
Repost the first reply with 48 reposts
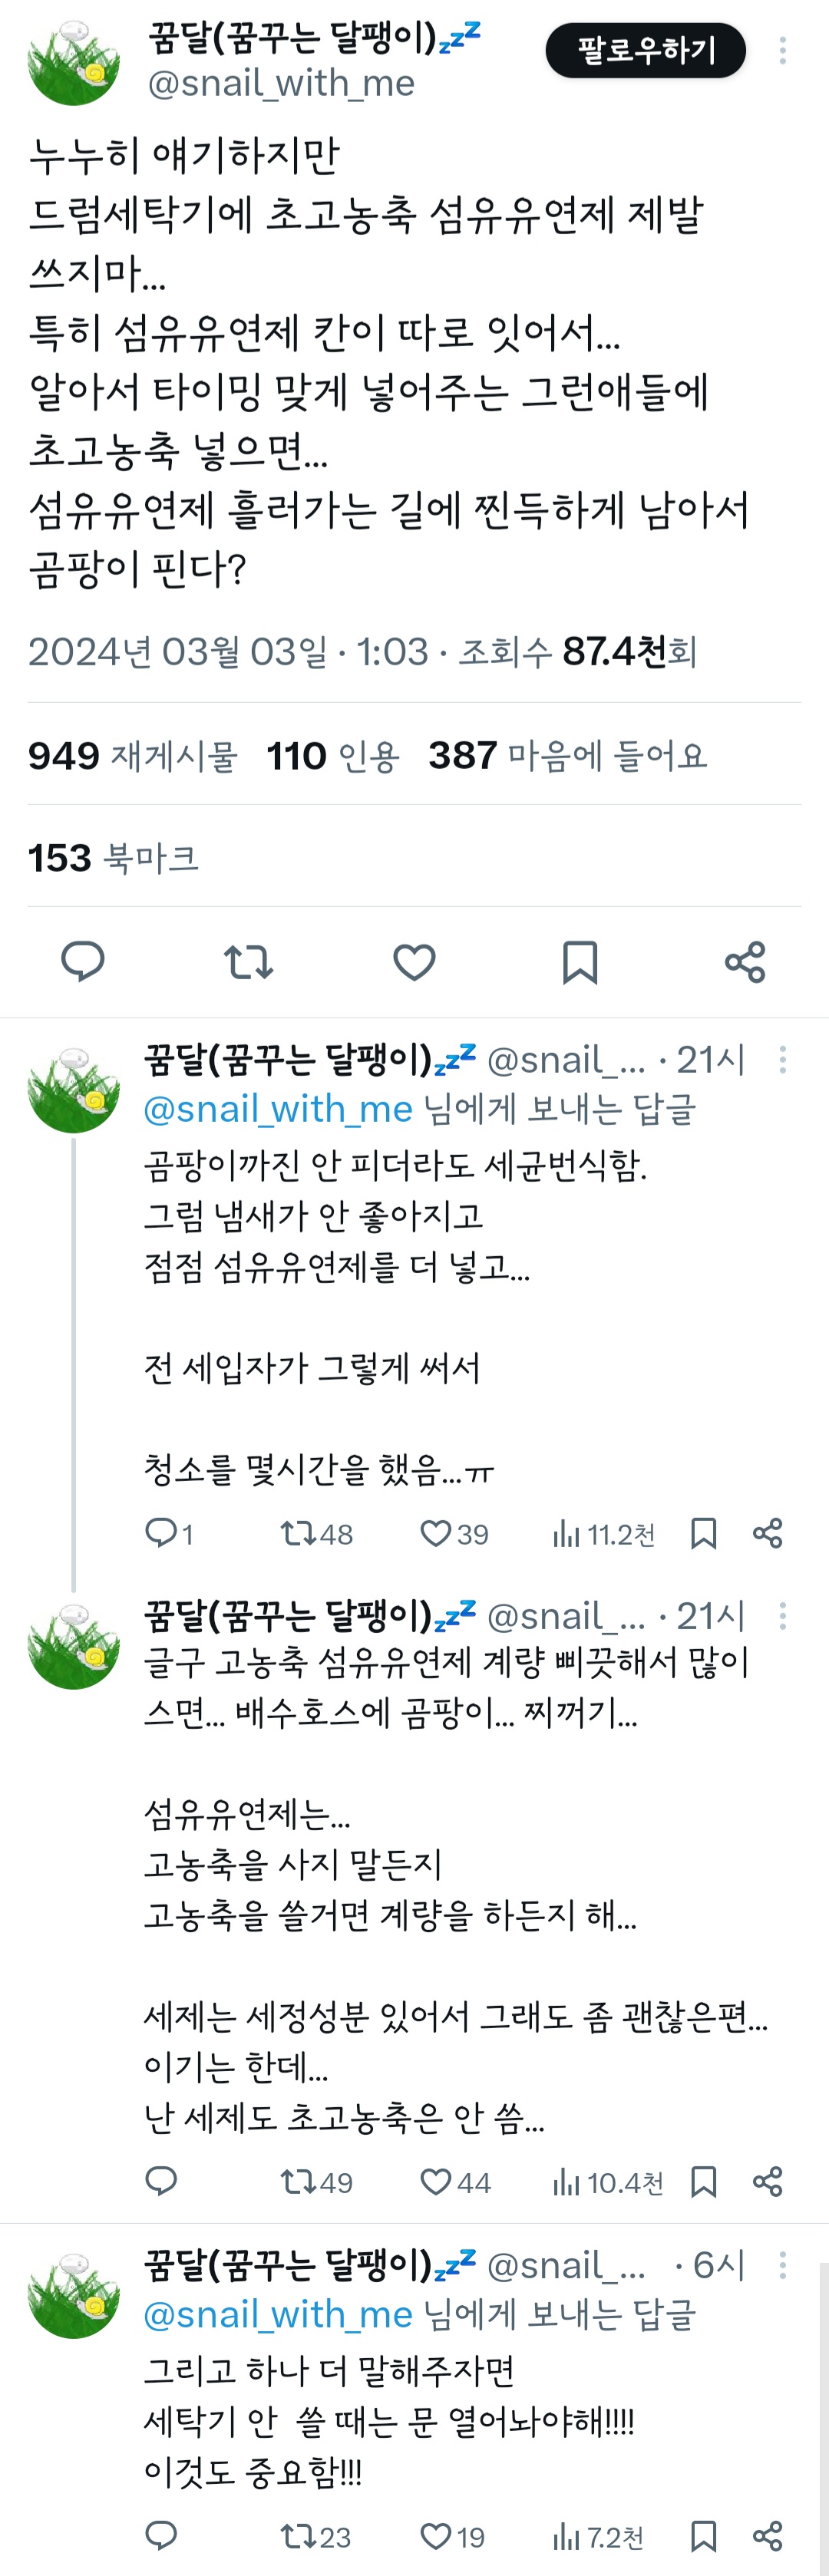click(316, 1533)
